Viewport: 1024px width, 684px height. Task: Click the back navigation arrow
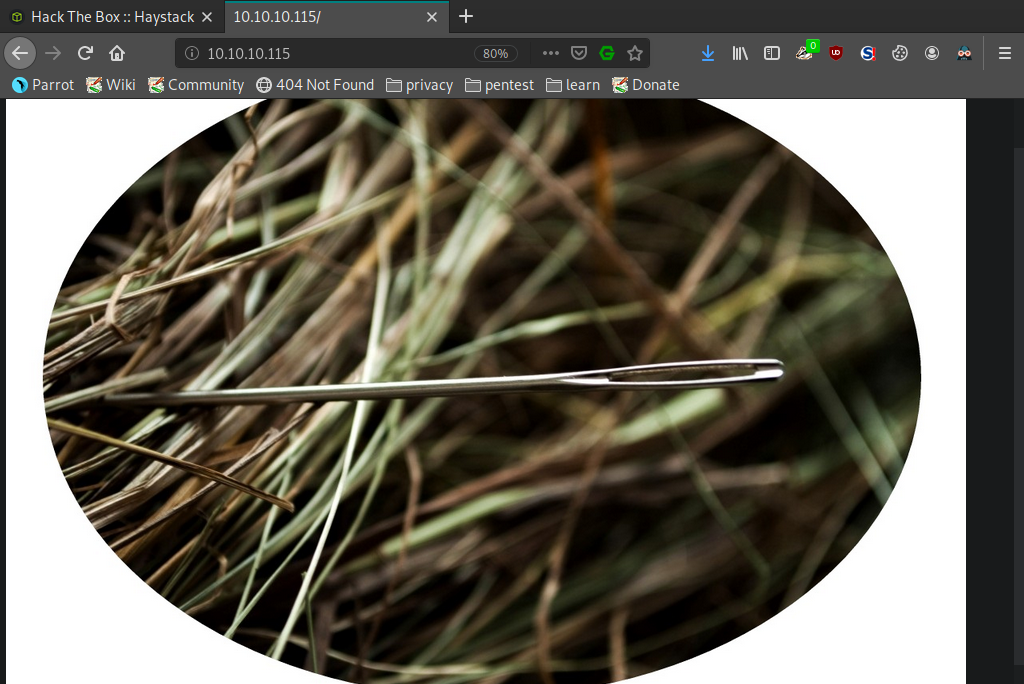click(x=20, y=53)
